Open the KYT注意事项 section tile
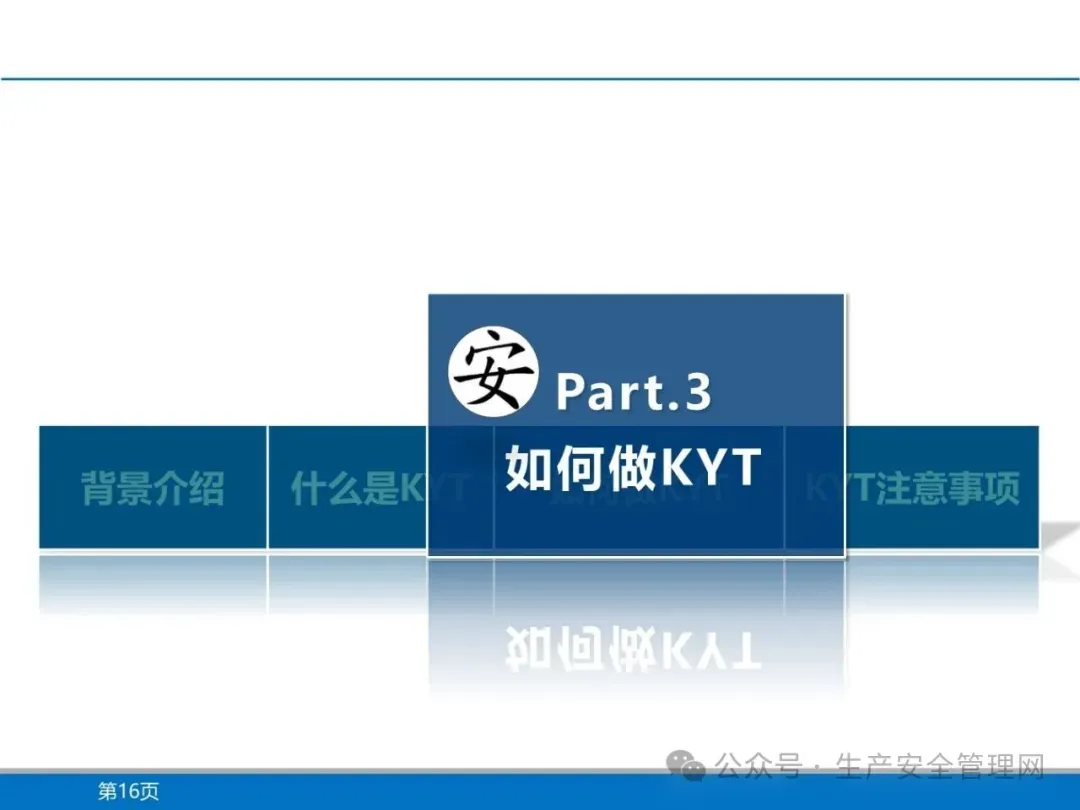 coord(942,488)
